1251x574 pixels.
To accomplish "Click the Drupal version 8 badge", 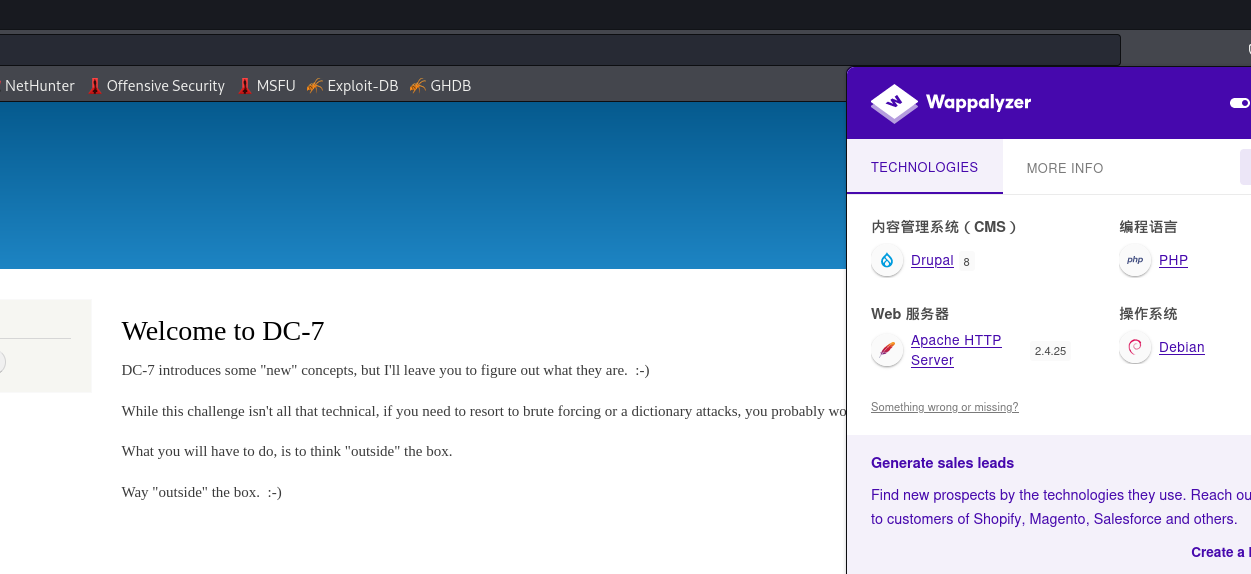I will (966, 262).
